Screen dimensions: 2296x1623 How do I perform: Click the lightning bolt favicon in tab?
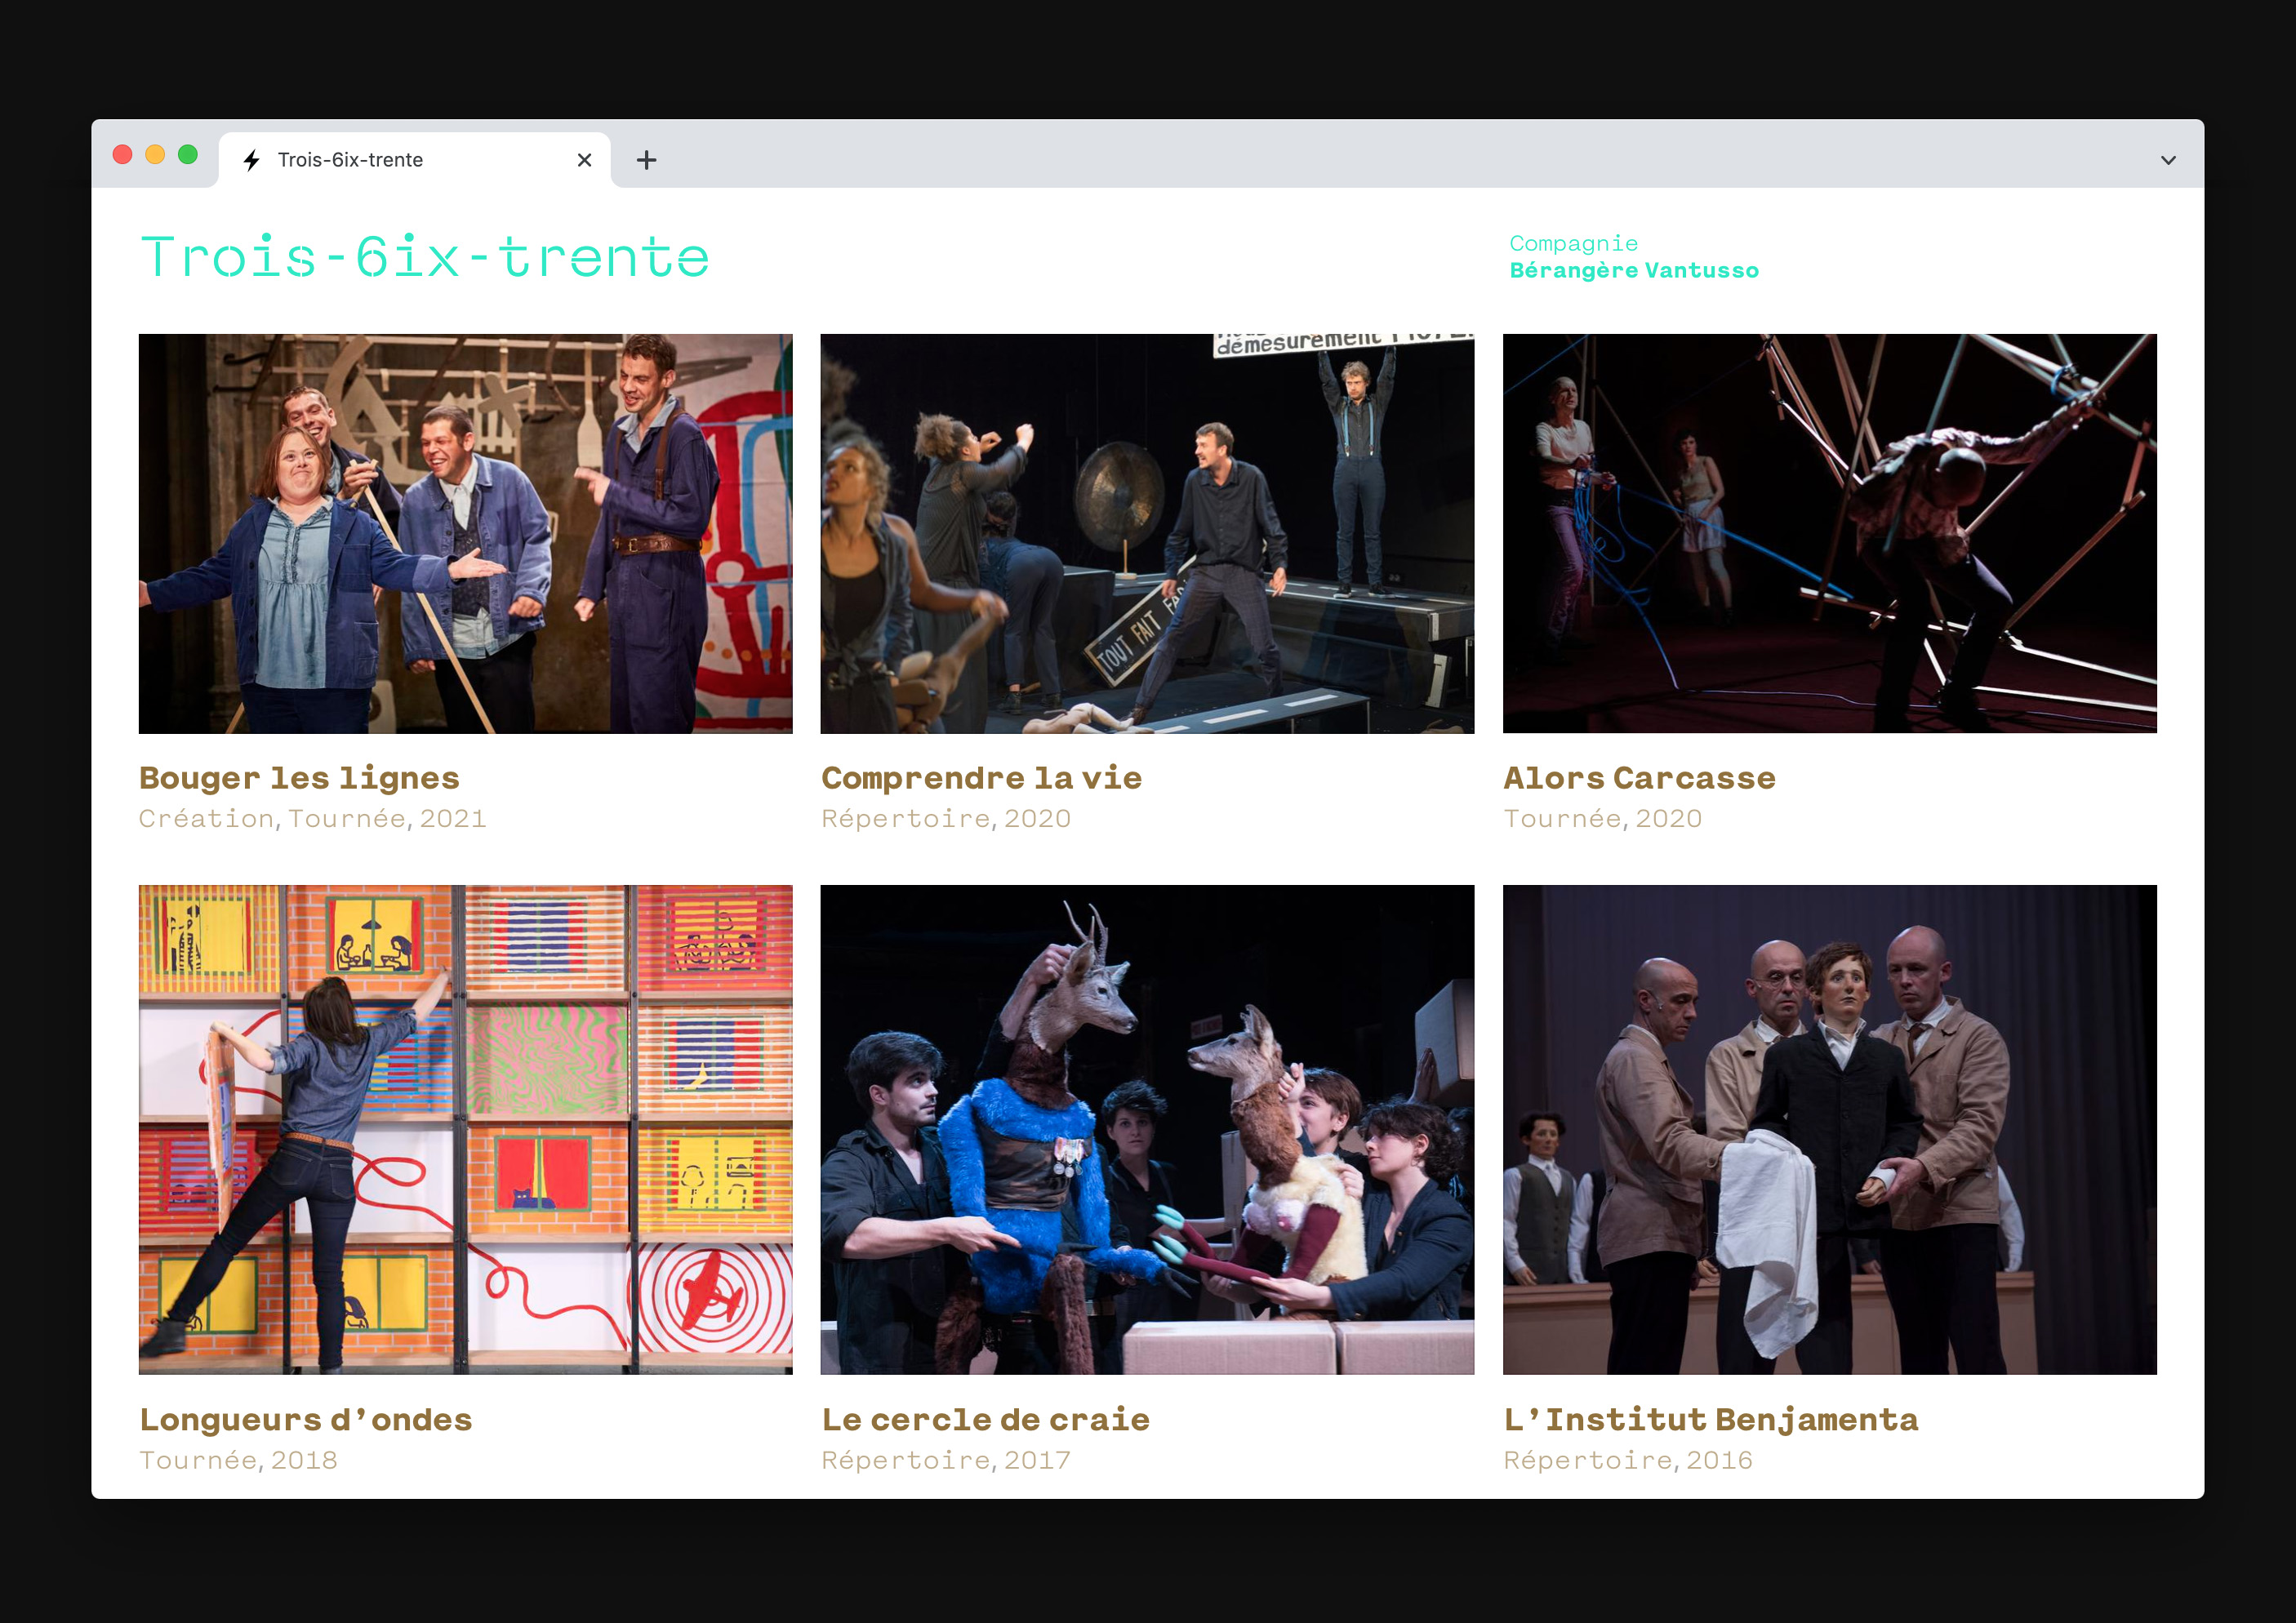pos(252,160)
